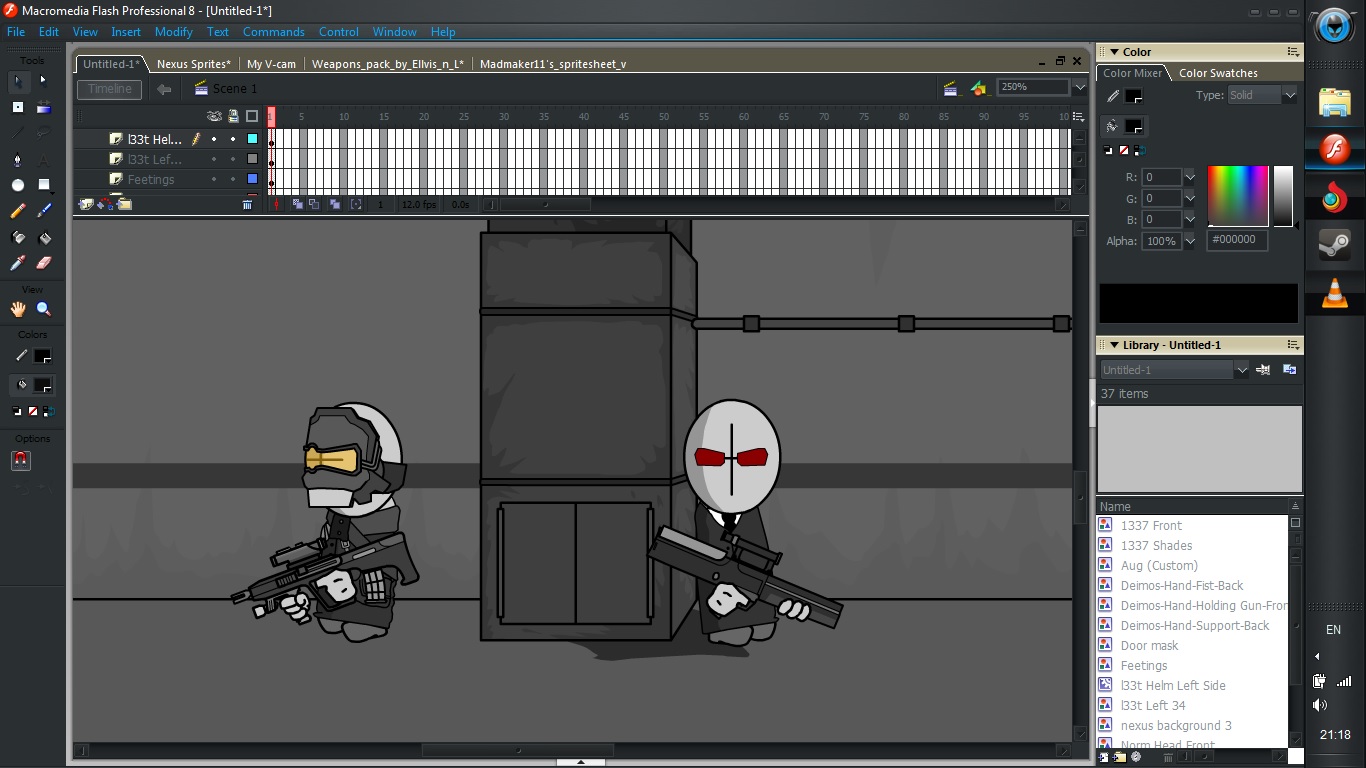Click the Insert Layer Folder icon
This screenshot has width=1366, height=768.
click(124, 204)
